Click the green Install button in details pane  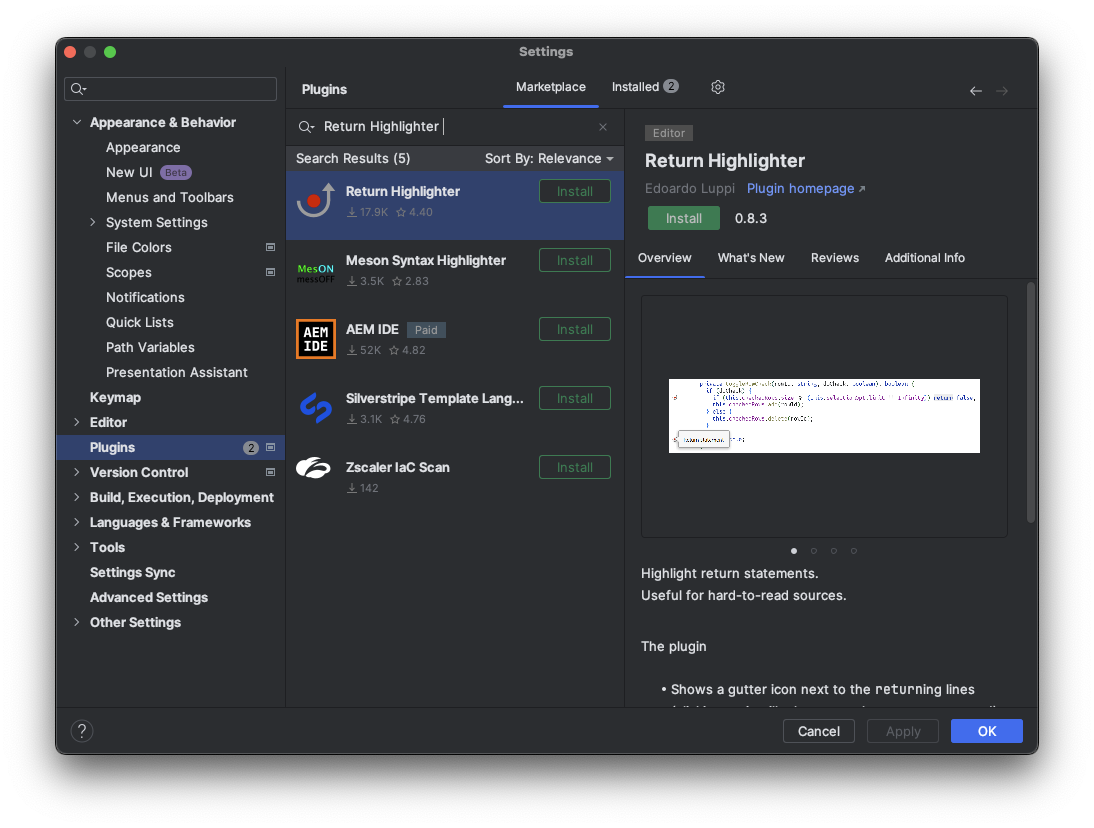point(684,218)
